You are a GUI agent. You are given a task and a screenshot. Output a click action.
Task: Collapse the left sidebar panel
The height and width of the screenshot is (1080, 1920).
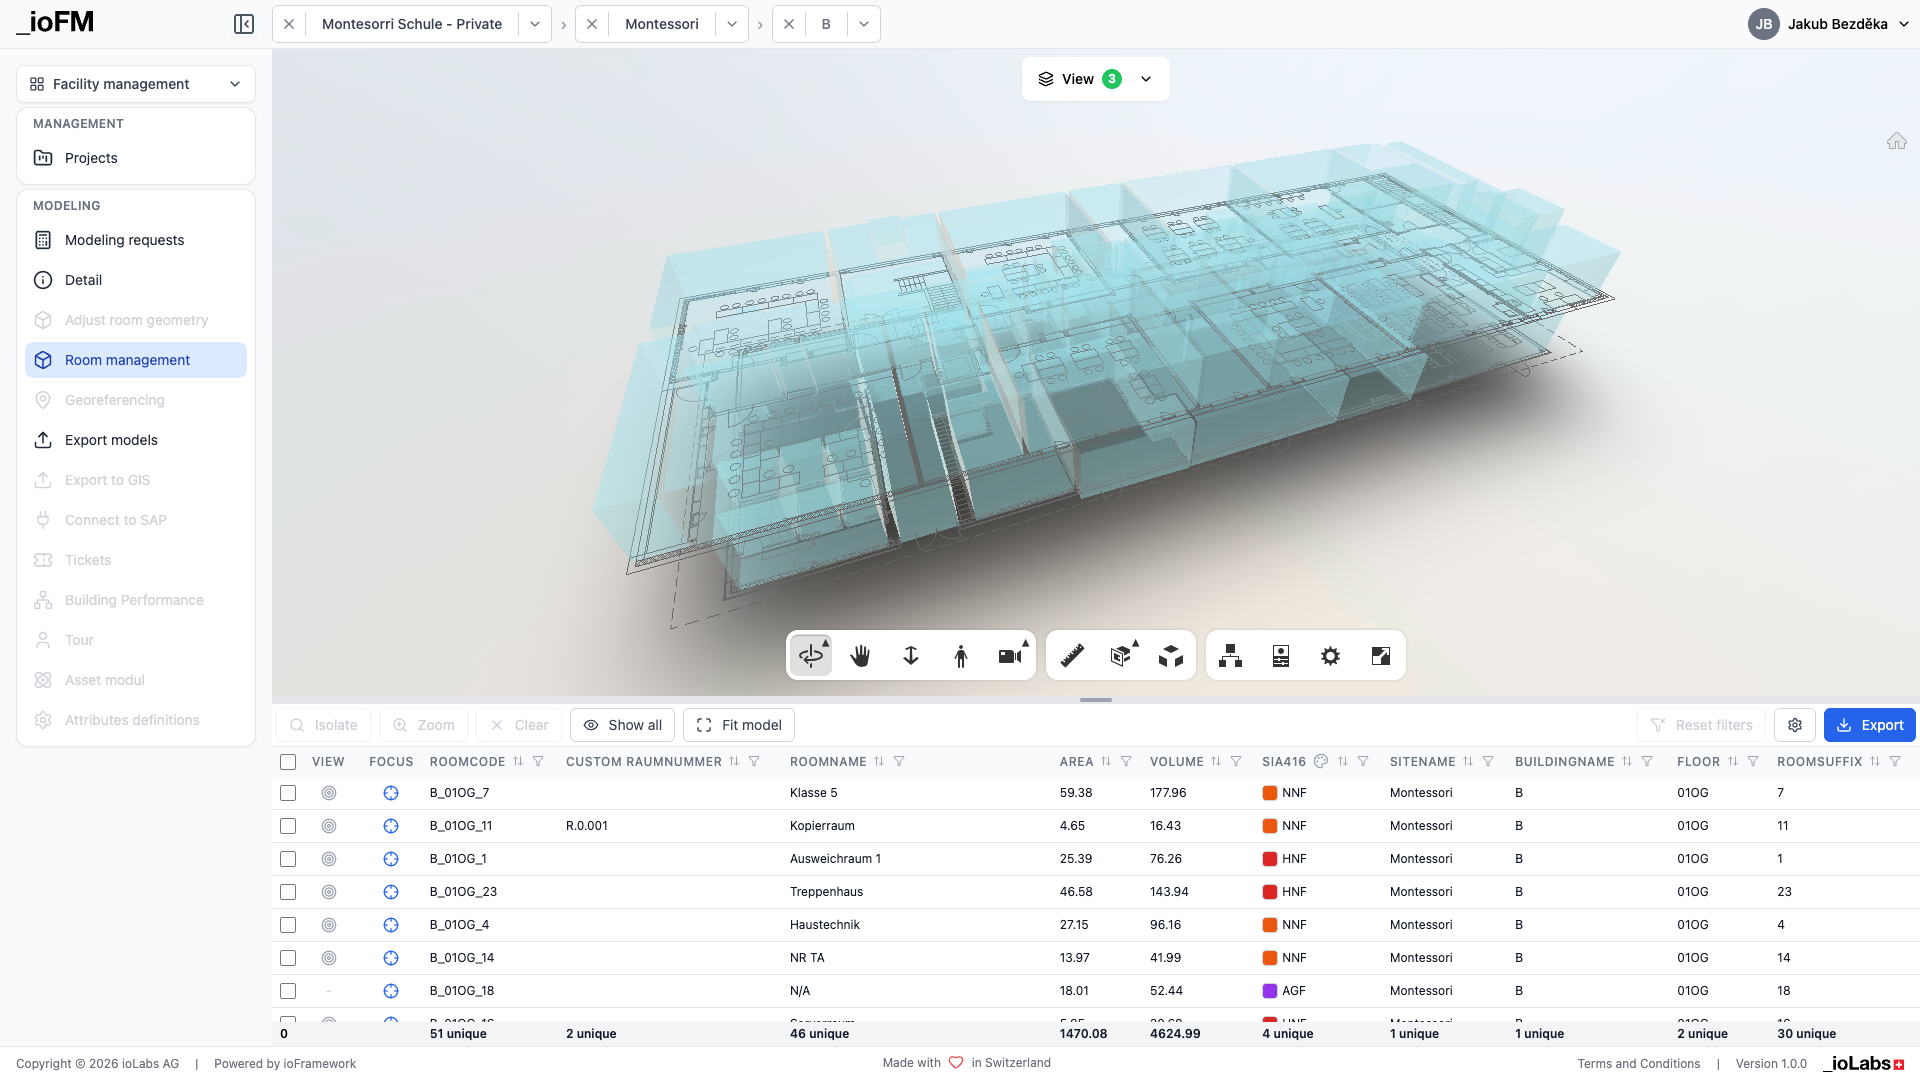click(244, 24)
